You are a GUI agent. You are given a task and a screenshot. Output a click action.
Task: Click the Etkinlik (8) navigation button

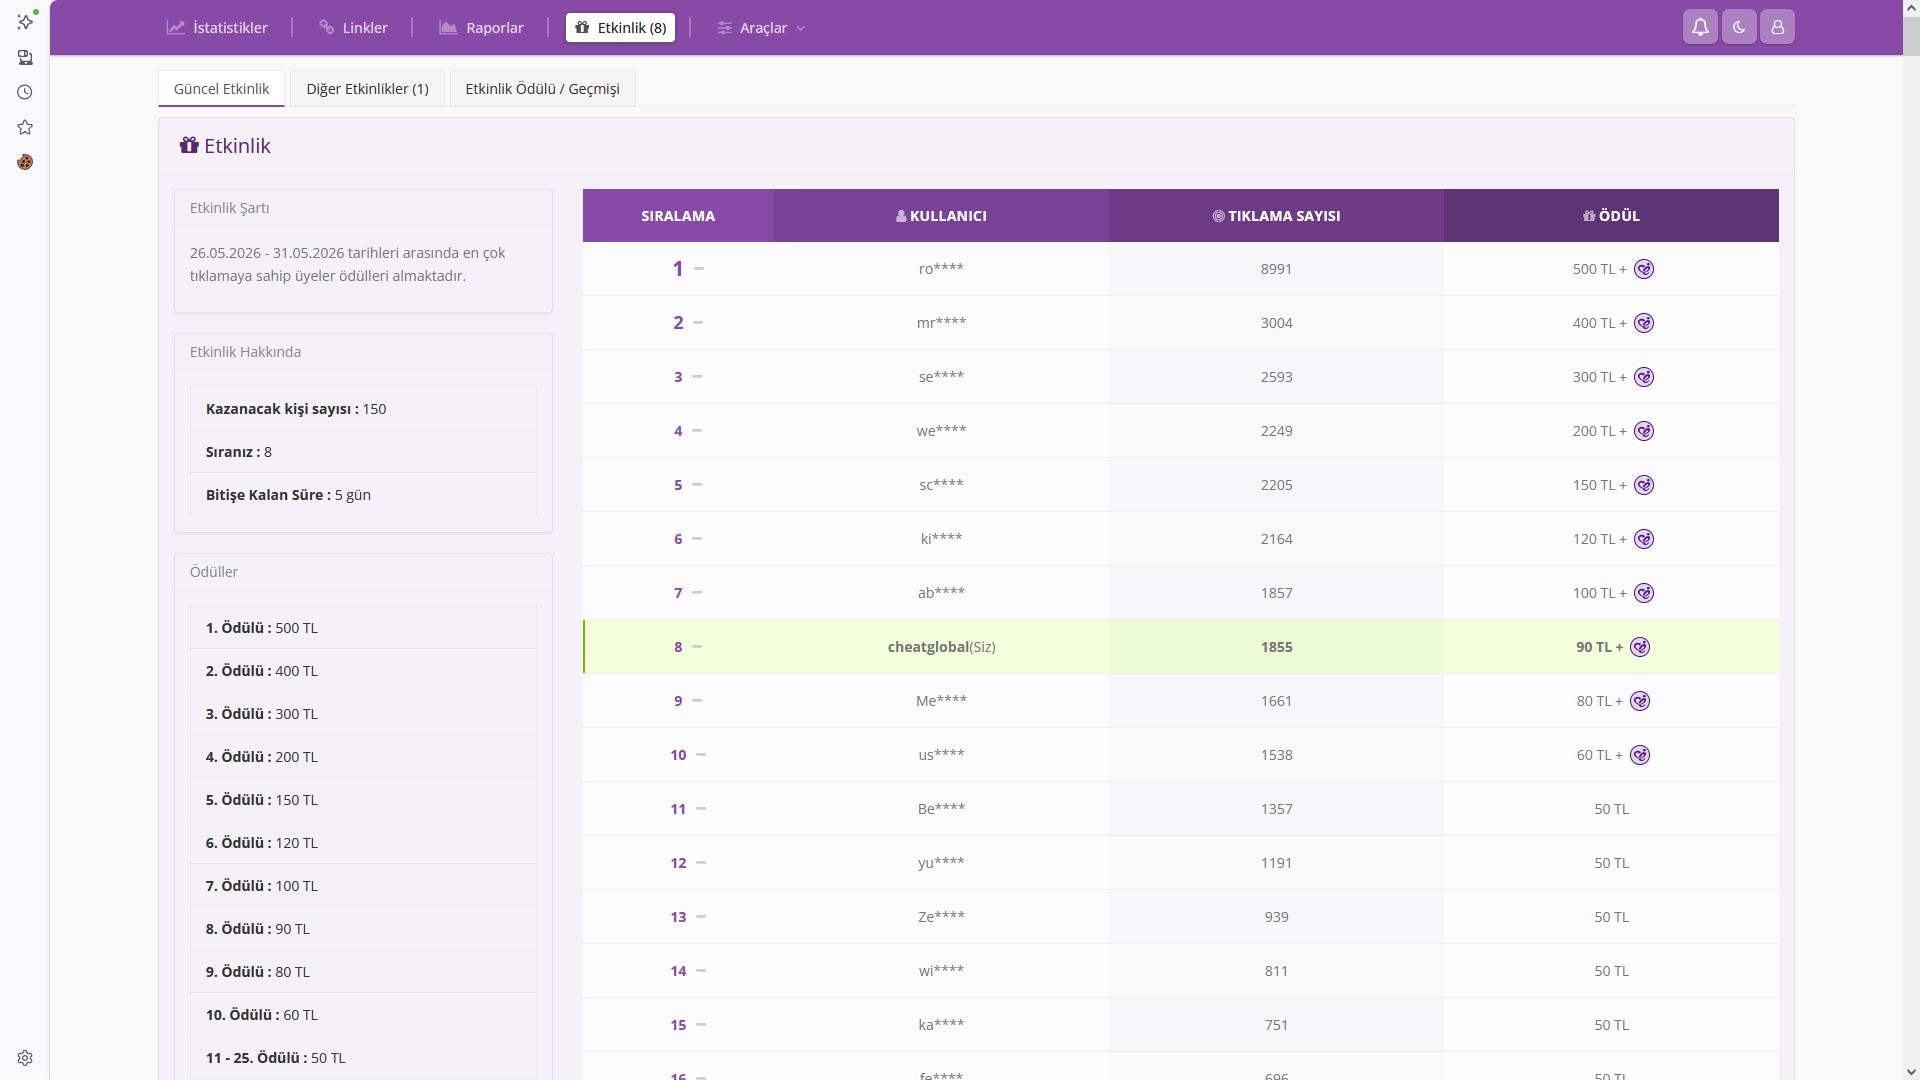(x=620, y=28)
